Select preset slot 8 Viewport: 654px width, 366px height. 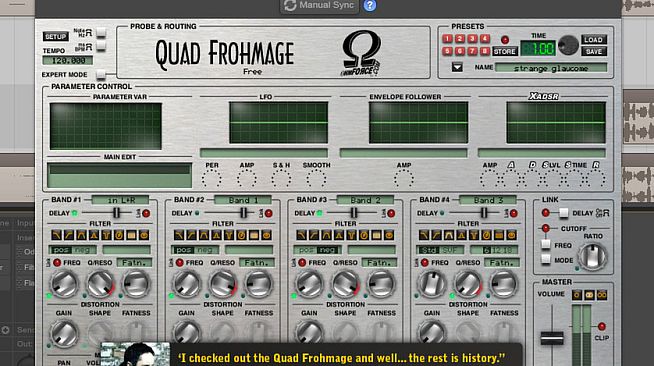pyautogui.click(x=485, y=51)
